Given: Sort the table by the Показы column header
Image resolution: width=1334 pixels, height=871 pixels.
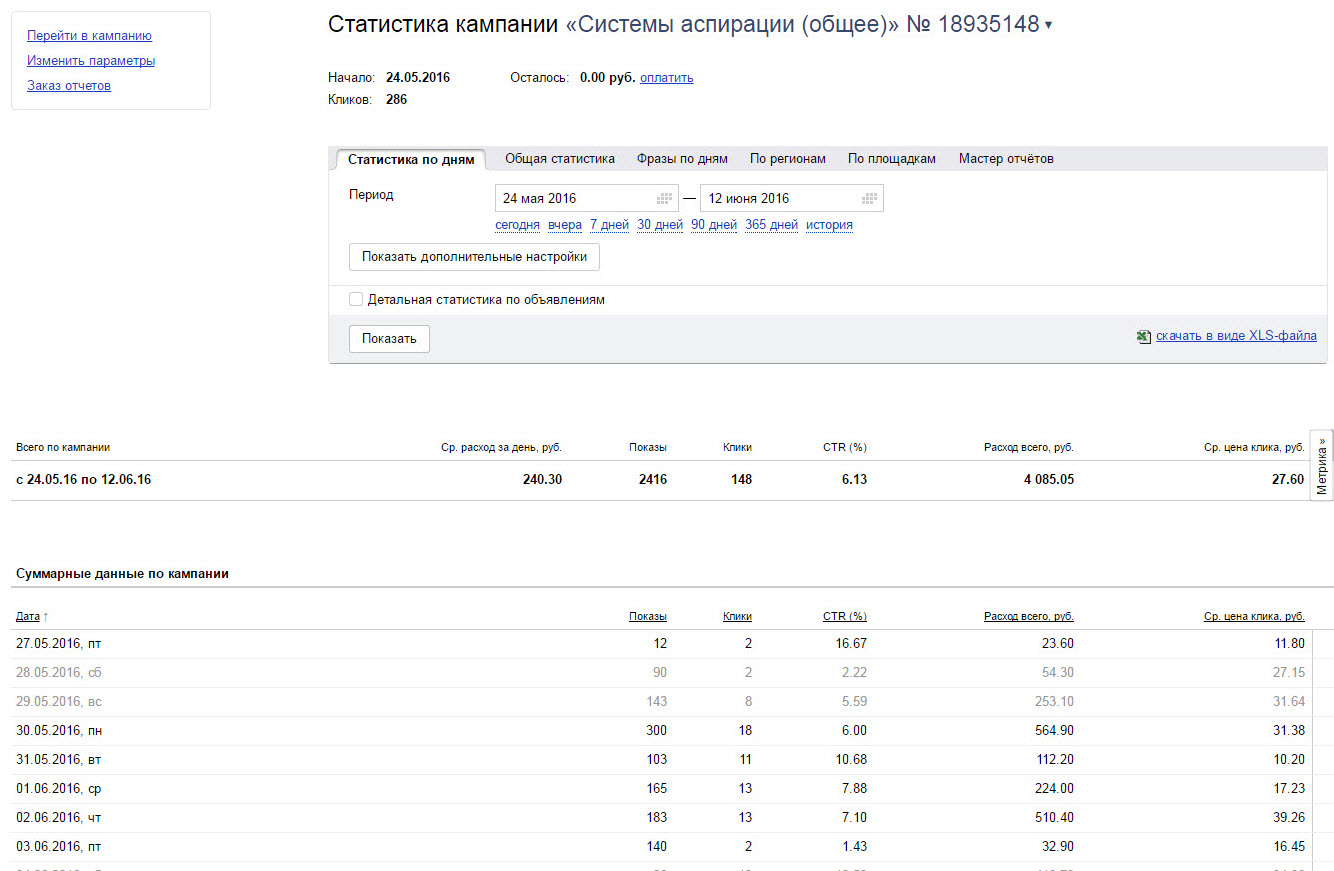Looking at the screenshot, I should click(x=647, y=616).
